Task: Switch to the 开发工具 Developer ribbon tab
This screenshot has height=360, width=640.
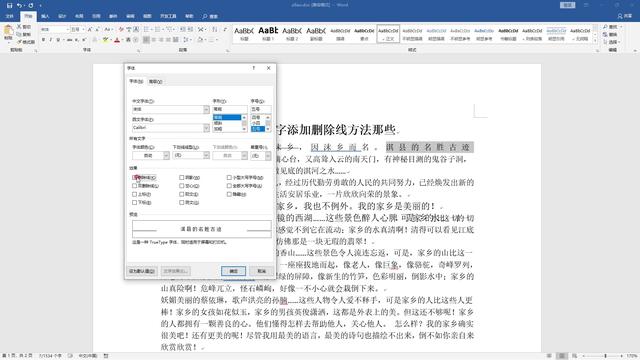Action: click(168, 16)
